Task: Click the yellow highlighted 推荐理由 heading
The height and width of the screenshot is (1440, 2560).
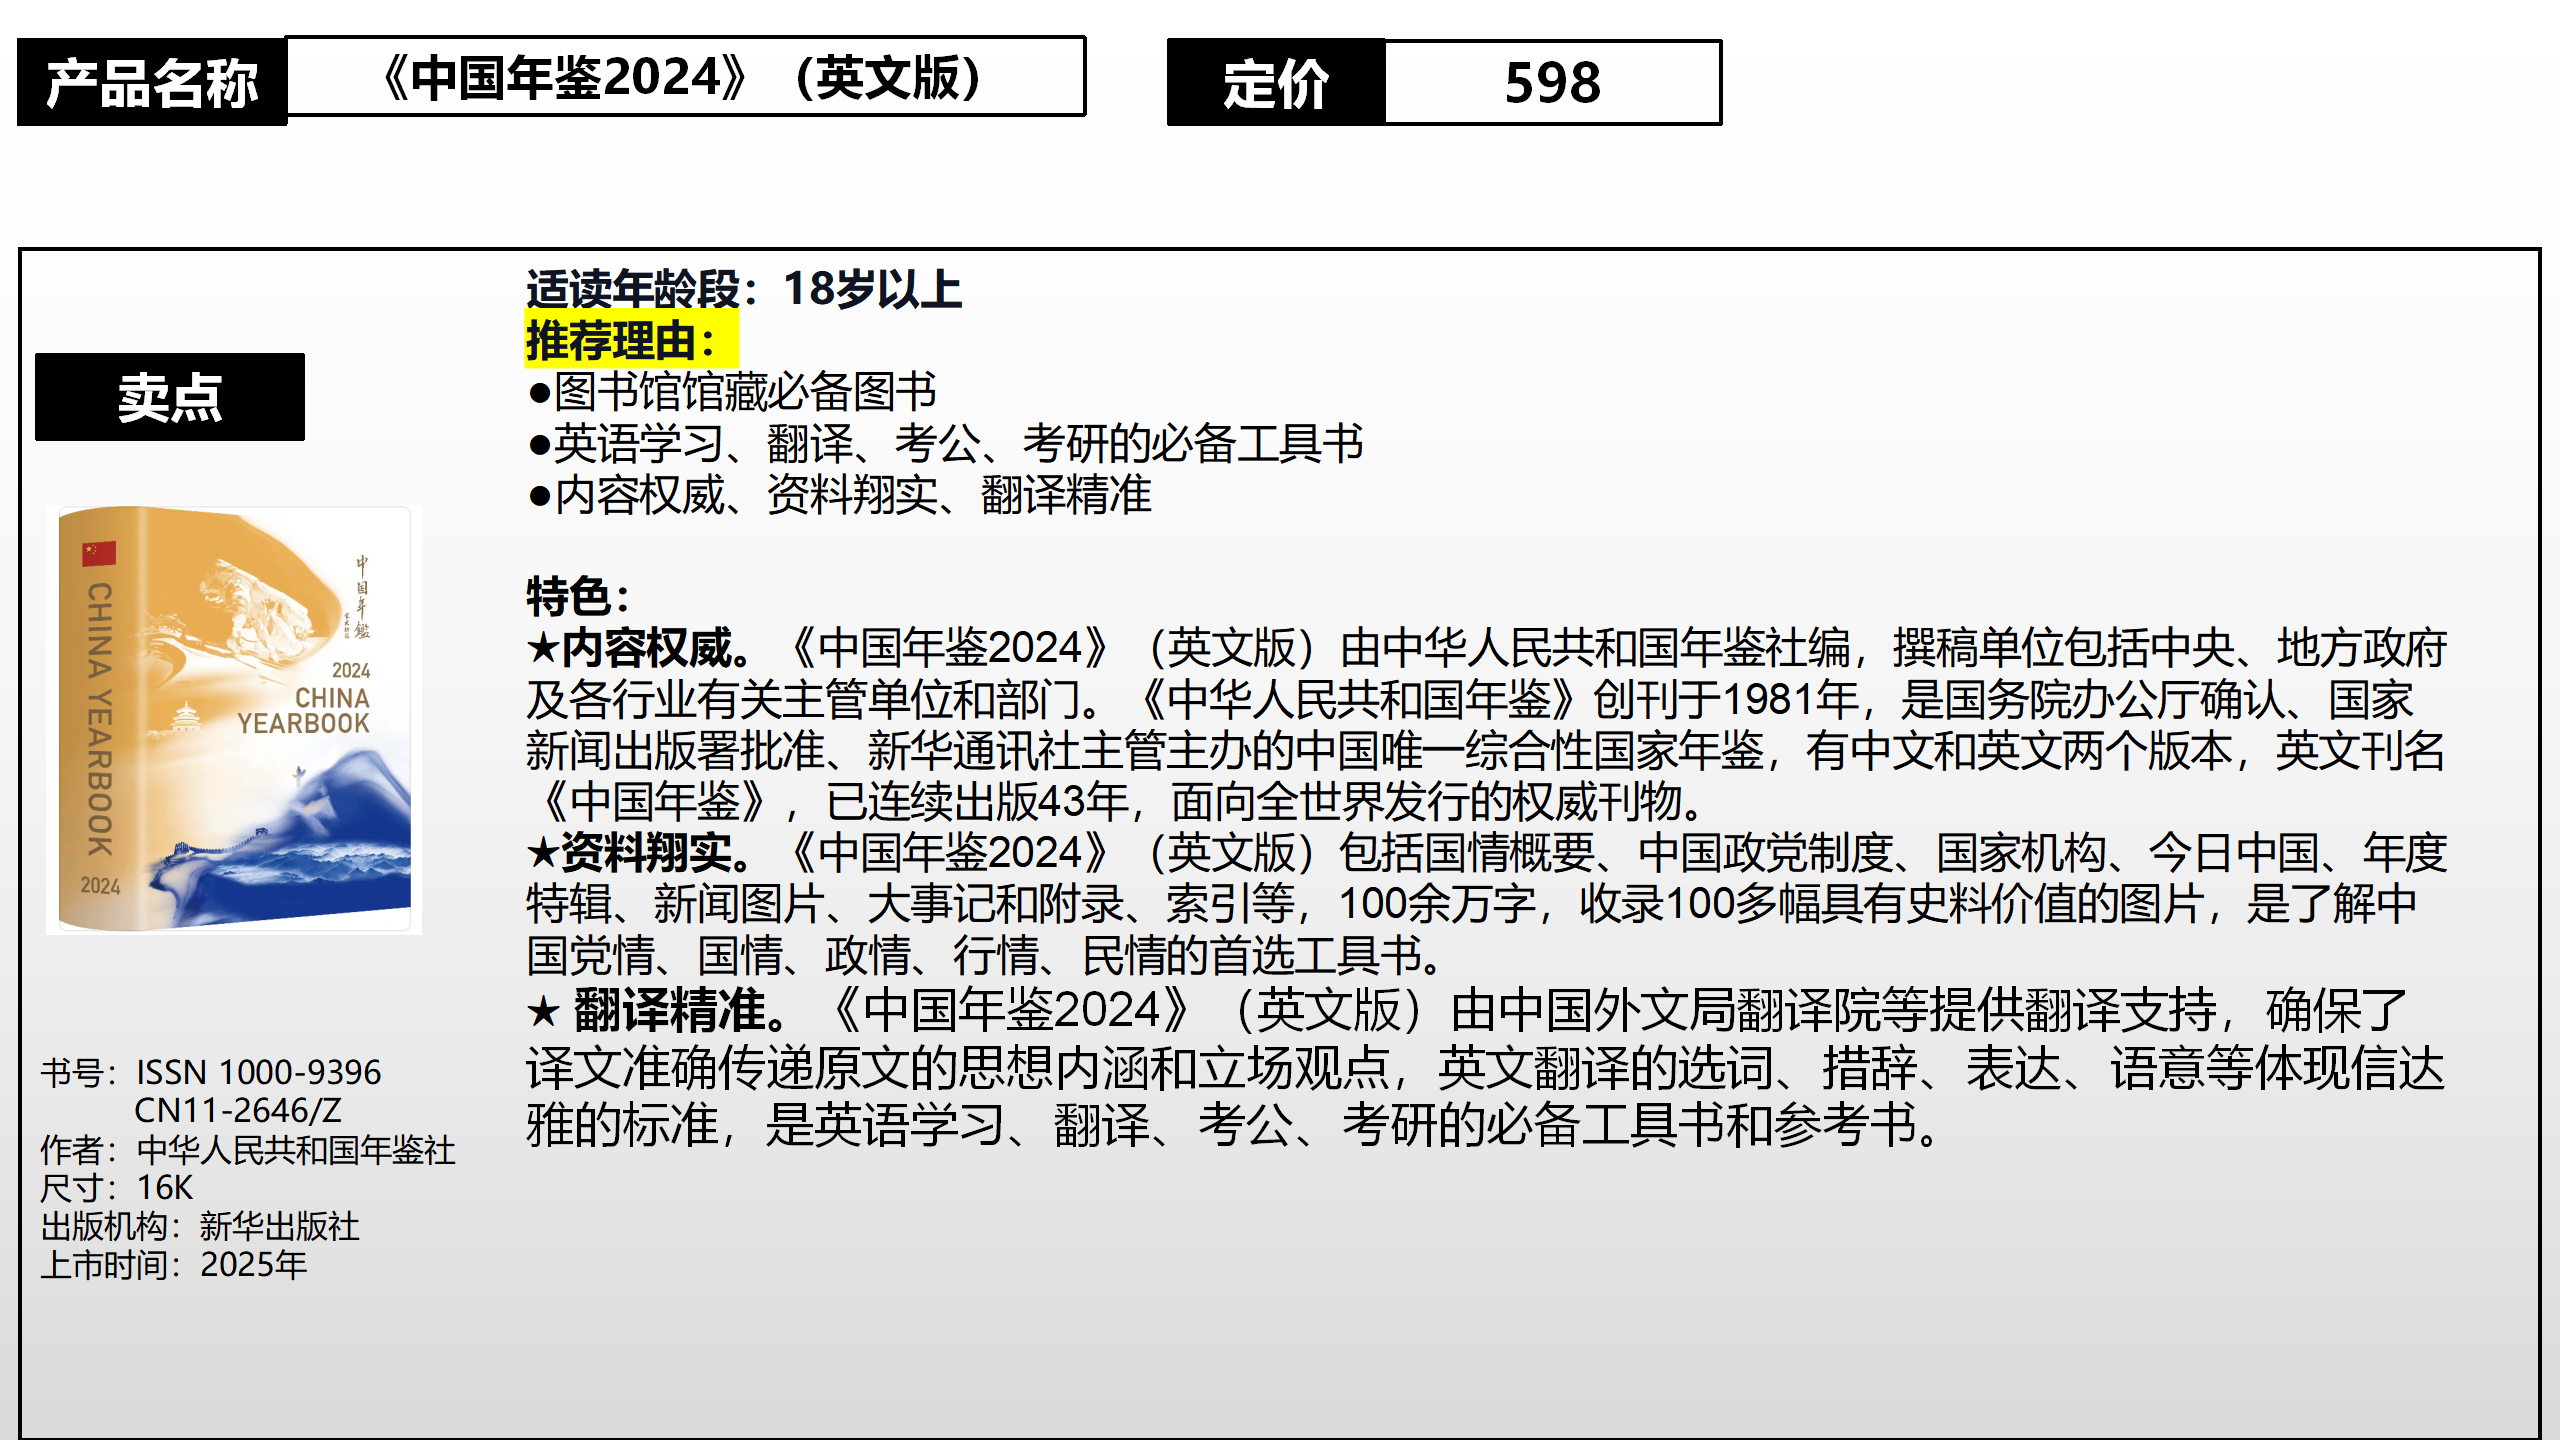Action: [x=630, y=340]
